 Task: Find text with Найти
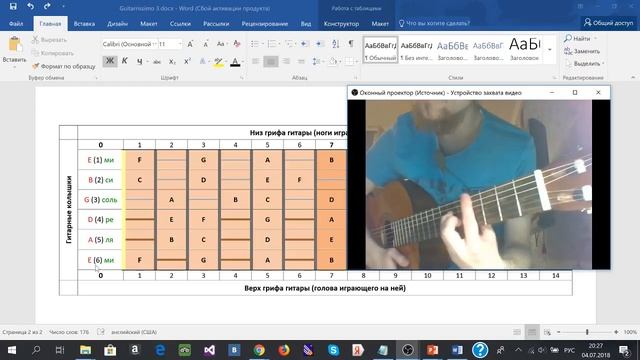coord(580,38)
